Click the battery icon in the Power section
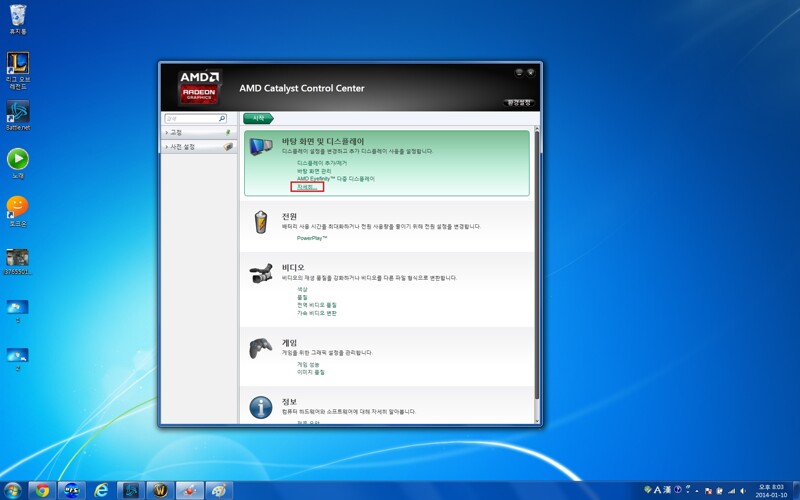 pyautogui.click(x=261, y=222)
